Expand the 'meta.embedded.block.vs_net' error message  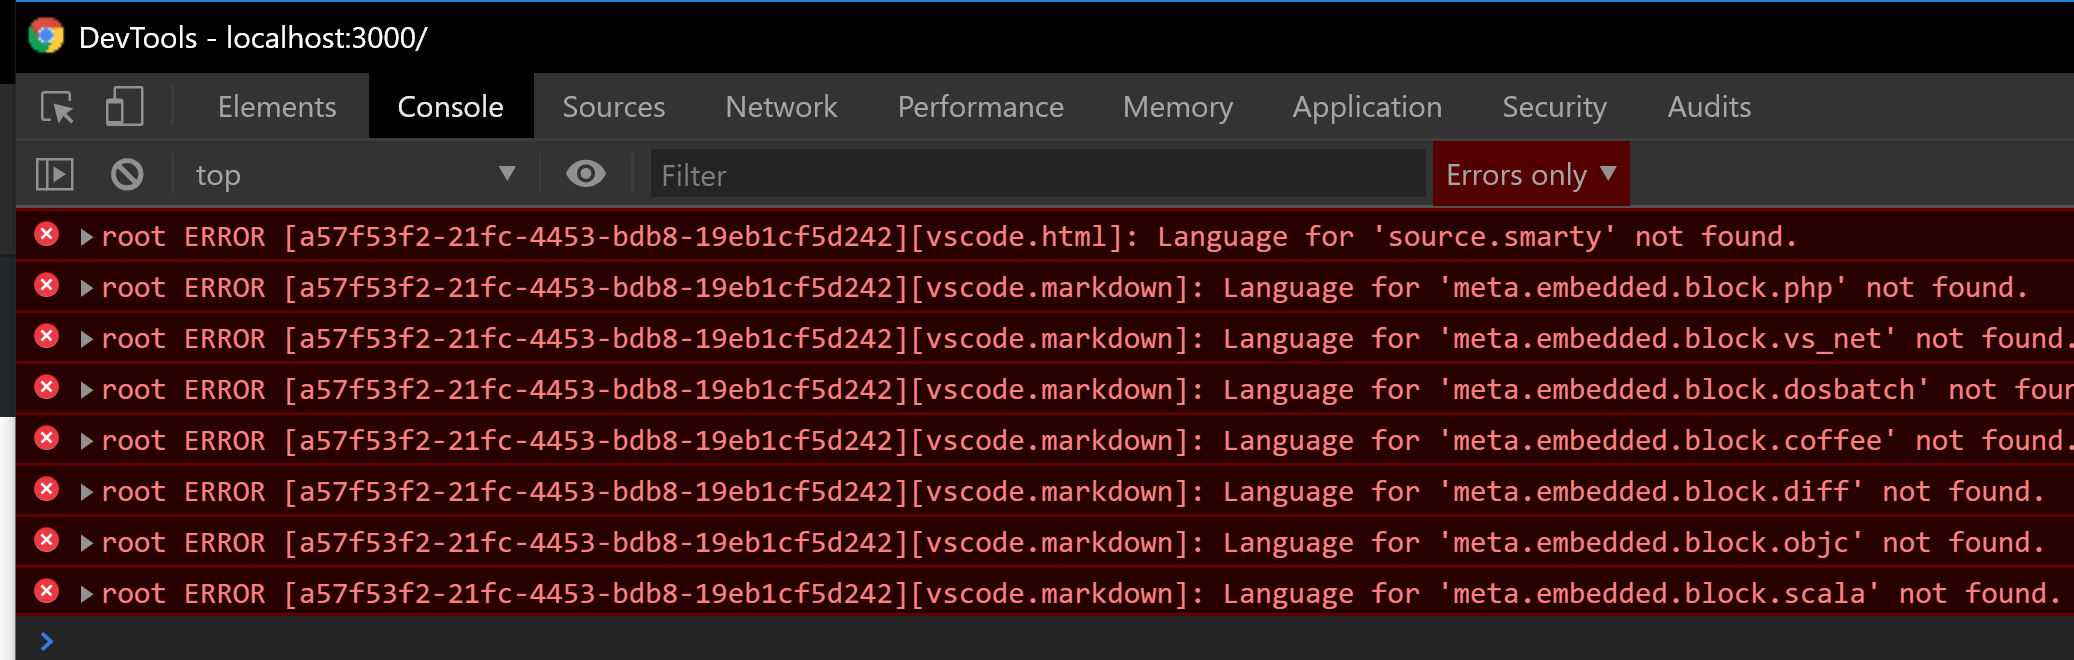pyautogui.click(x=87, y=339)
